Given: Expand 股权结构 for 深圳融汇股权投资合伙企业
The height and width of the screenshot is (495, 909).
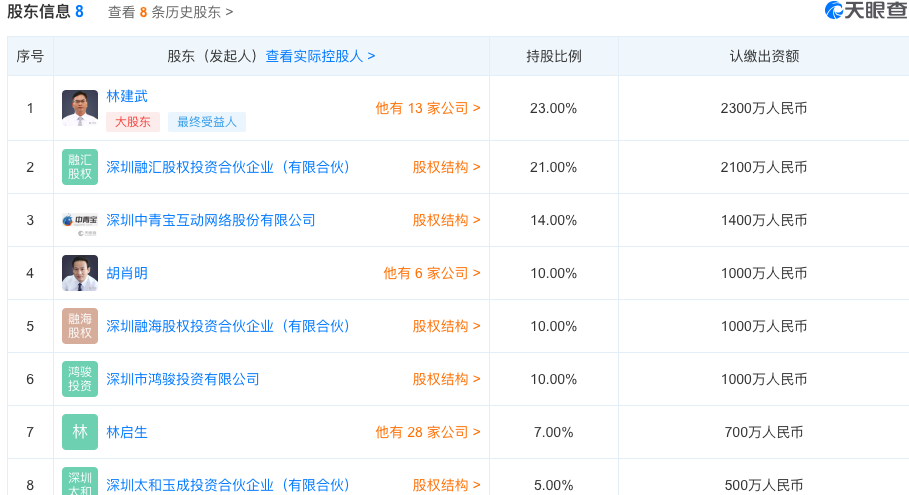Looking at the screenshot, I should [446, 167].
